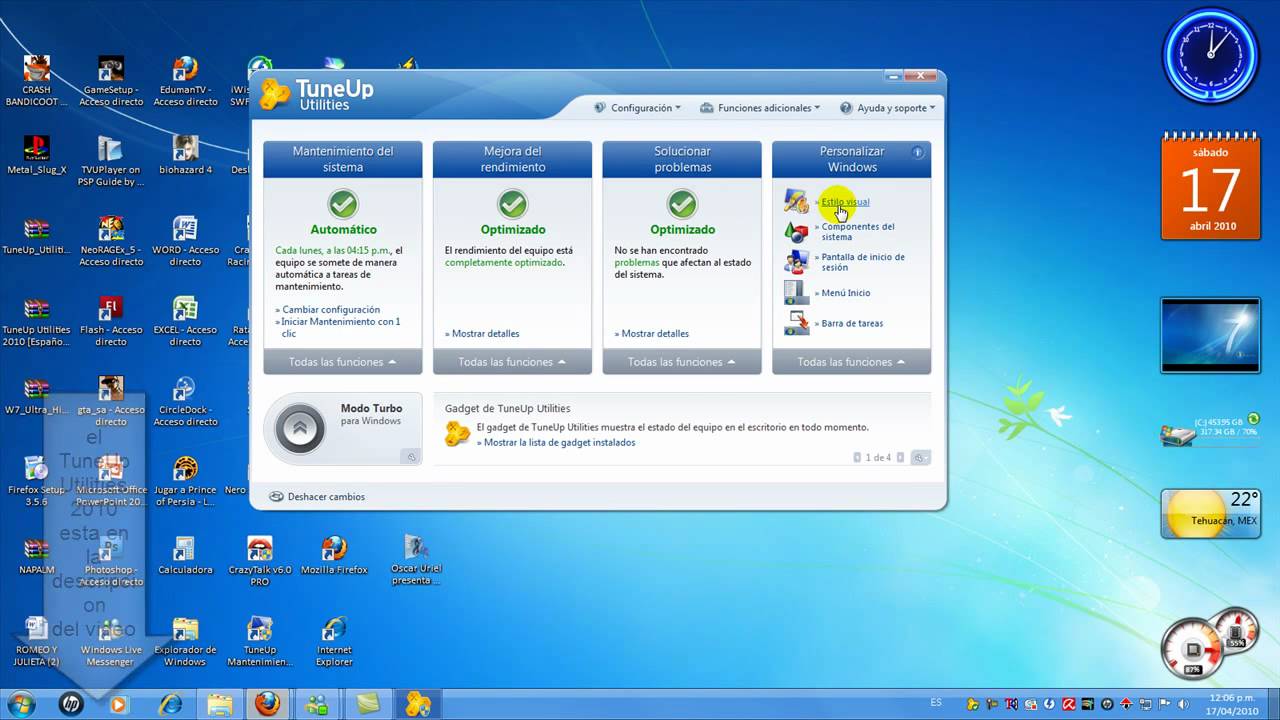This screenshot has height=720, width=1280.
Task: Click the weather gadget Tehuacan, MEX
Action: click(1211, 513)
